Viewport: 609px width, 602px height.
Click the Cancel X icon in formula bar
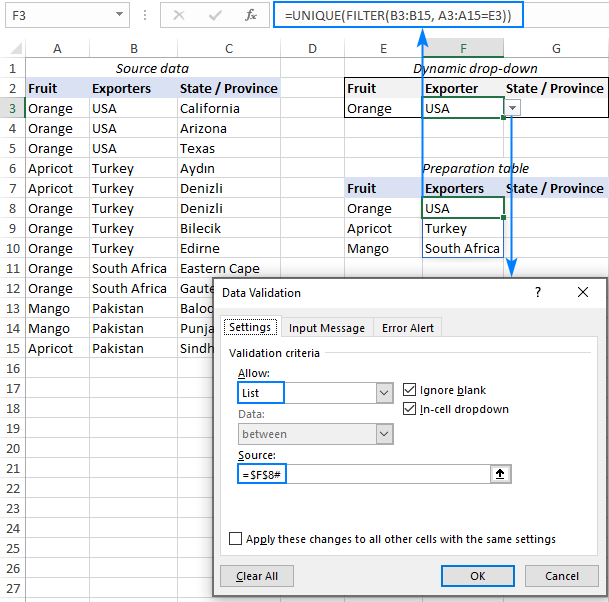179,16
